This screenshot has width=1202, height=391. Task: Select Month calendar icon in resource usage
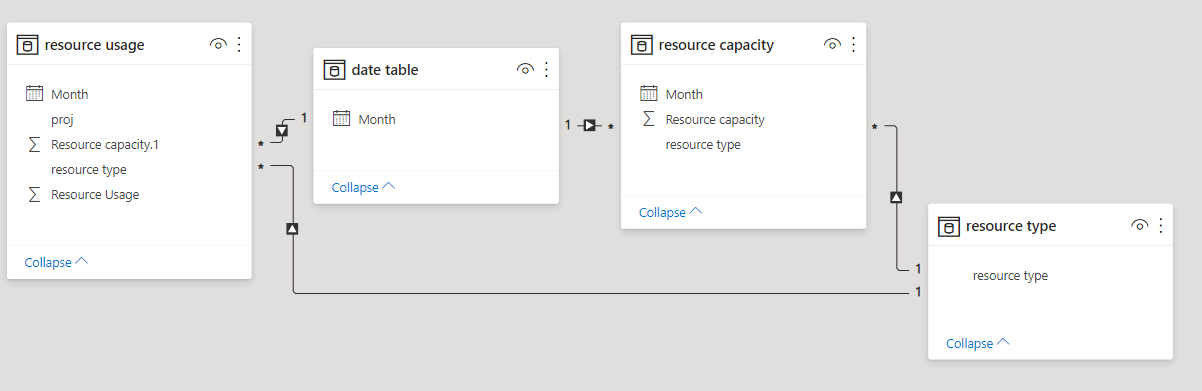34,94
